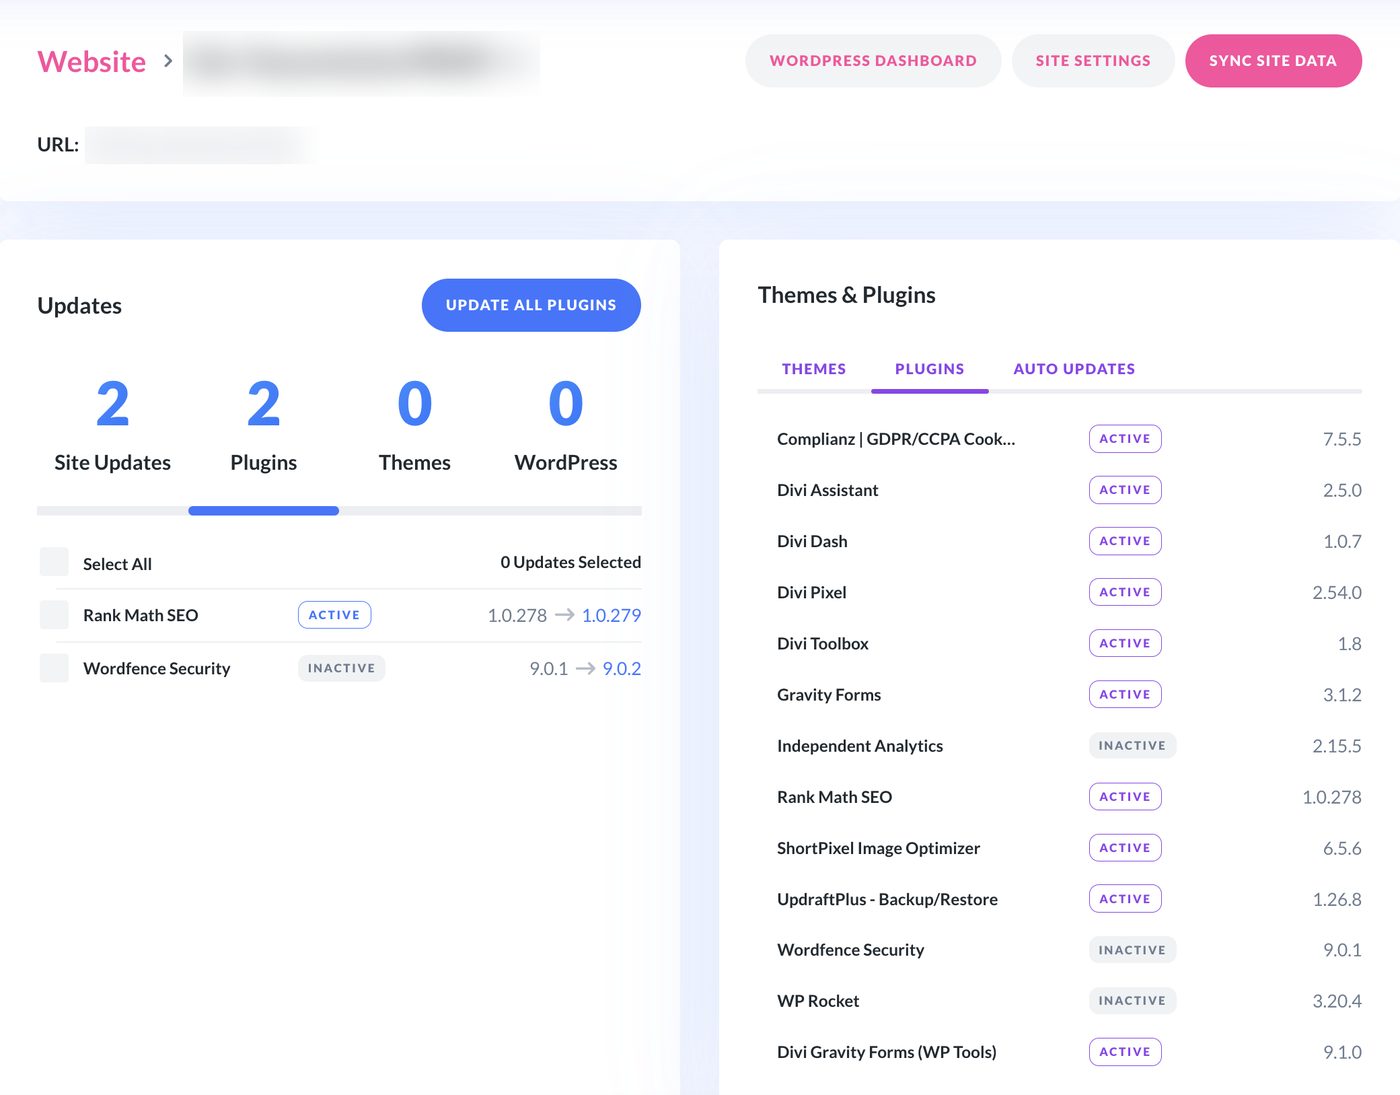Check the Wordfence Security update checkbox
This screenshot has height=1095, width=1400.
pyautogui.click(x=54, y=668)
